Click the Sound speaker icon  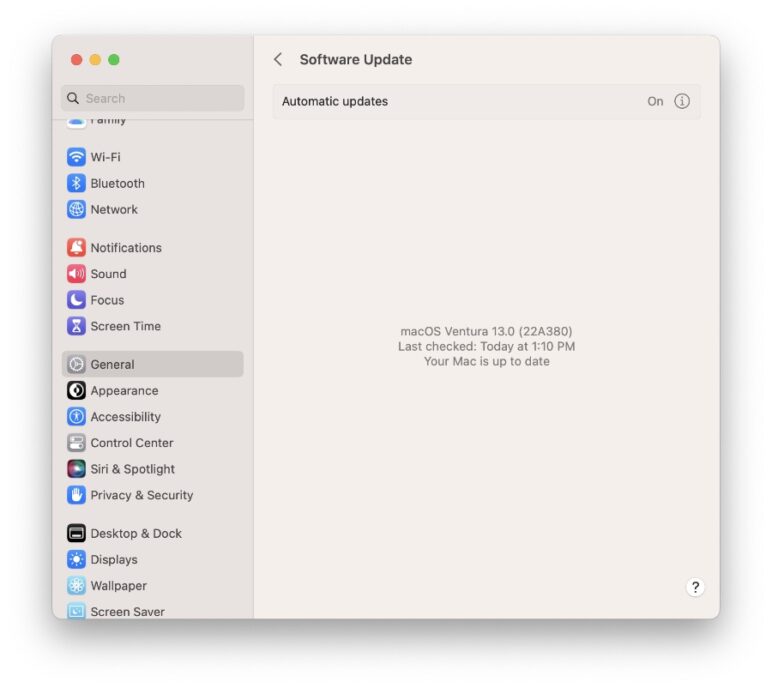click(x=76, y=274)
